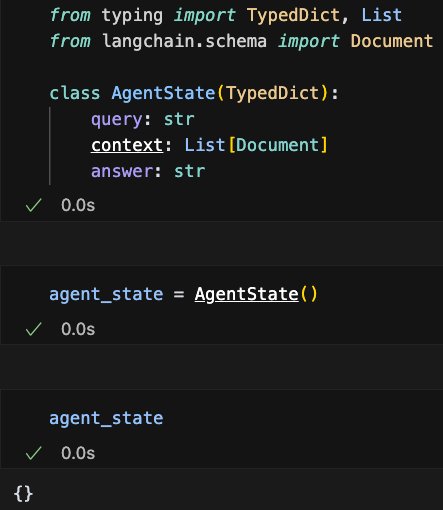Click '0.0s' execution time of the assignment cell
Viewport: 443px width, 510px height.
[x=78, y=329]
